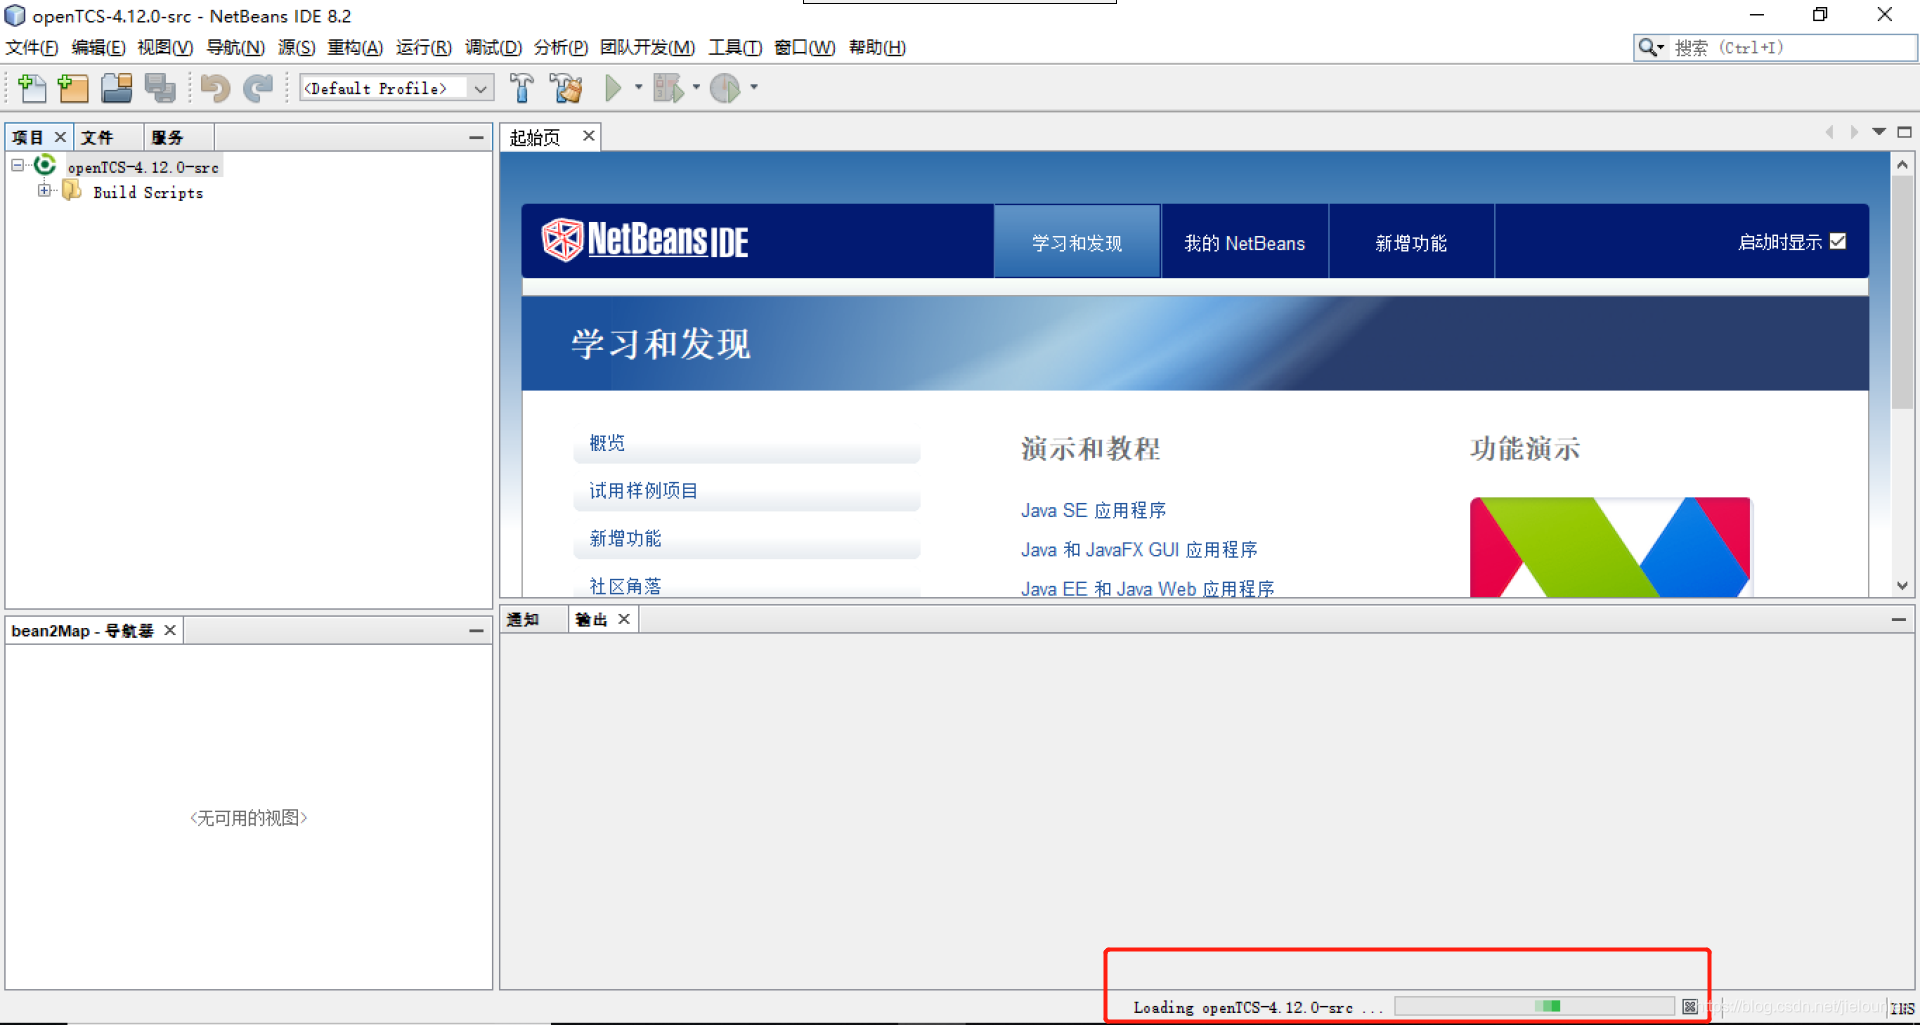Open Run Project dropdown arrow
This screenshot has height=1025, width=1920.
pos(638,88)
